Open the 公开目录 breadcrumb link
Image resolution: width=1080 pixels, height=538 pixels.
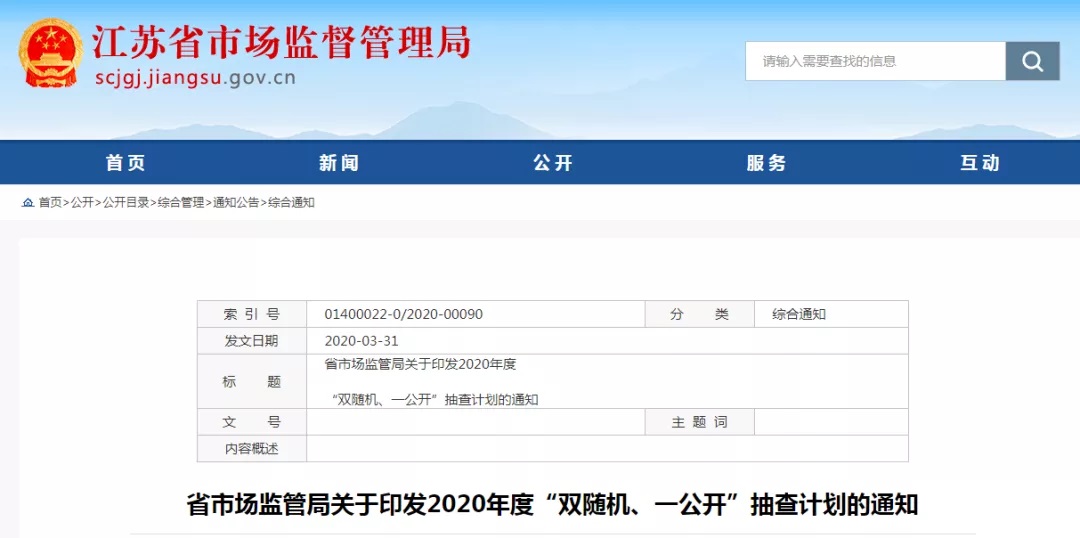pos(126,202)
